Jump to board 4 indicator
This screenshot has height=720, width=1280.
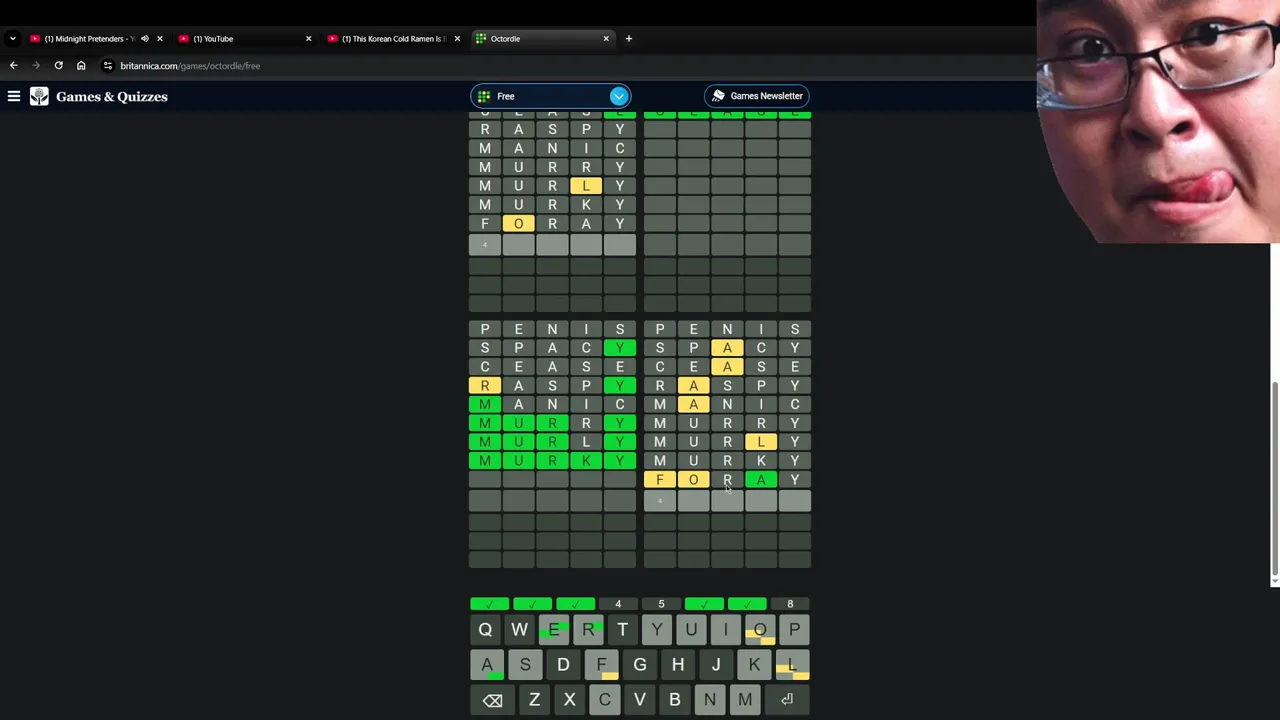click(x=618, y=604)
